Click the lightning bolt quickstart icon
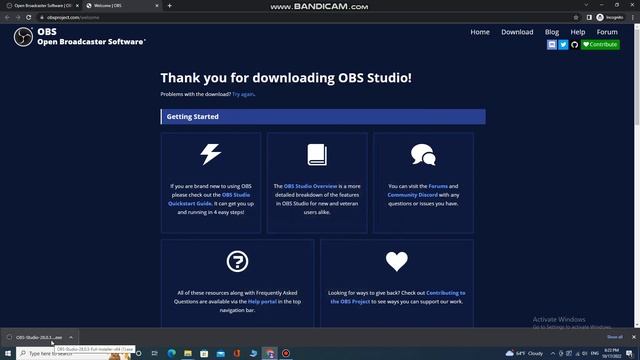 point(211,154)
